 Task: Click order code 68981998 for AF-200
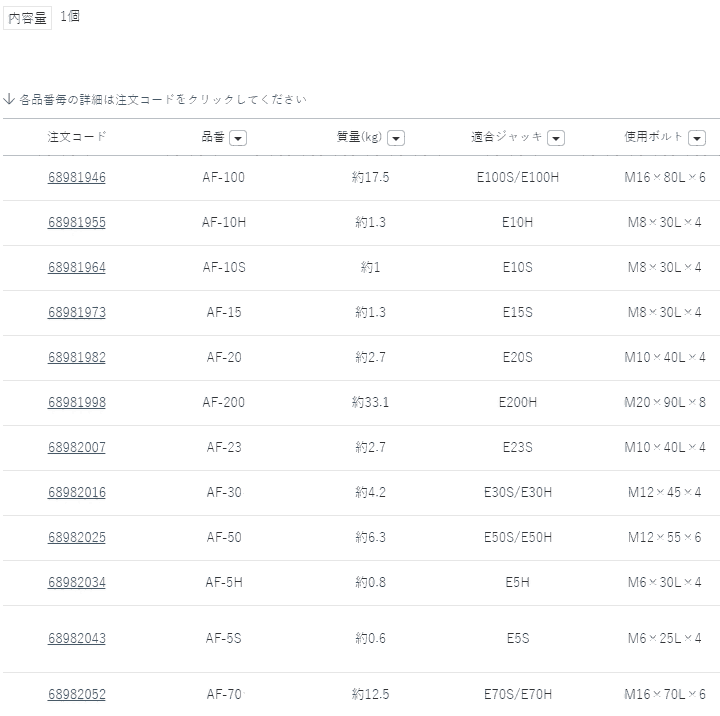(76, 402)
